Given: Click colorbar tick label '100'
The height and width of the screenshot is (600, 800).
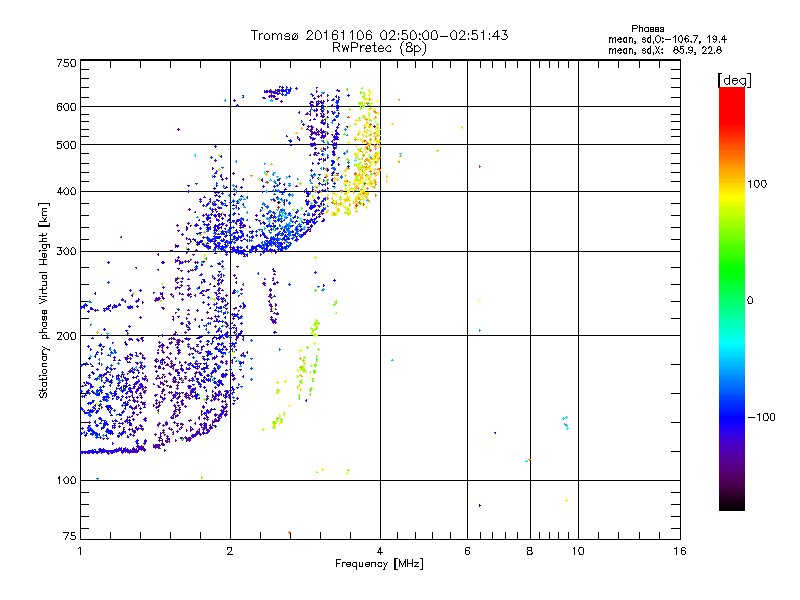Looking at the screenshot, I should point(757,184).
